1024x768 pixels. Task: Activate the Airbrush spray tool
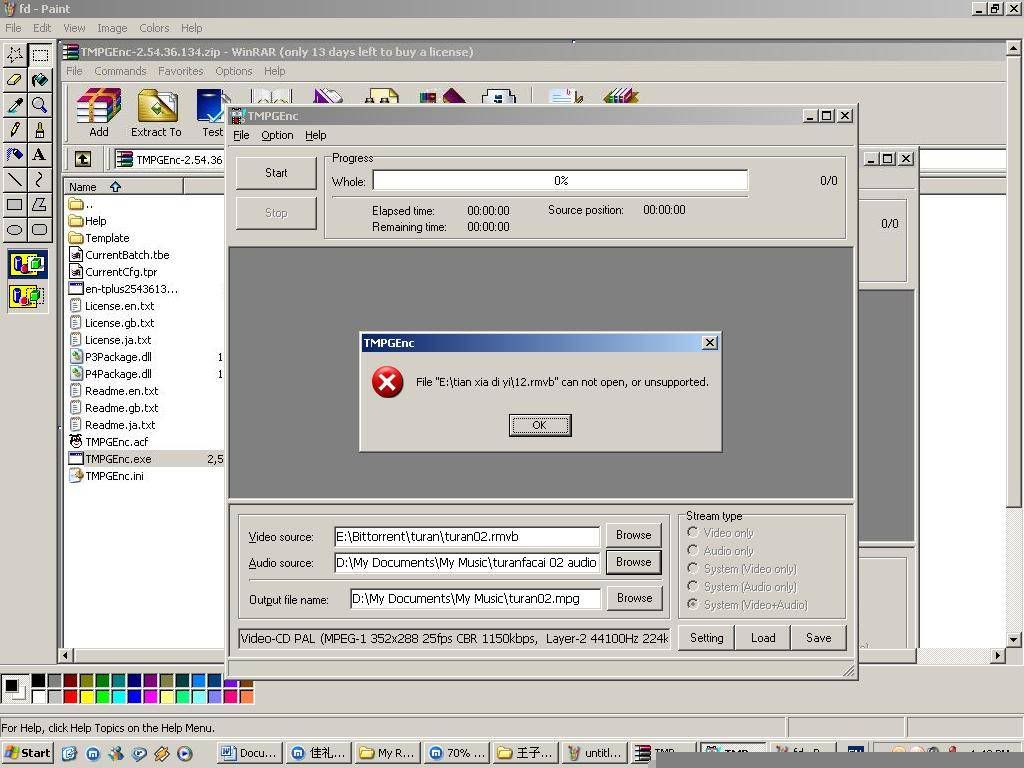click(x=15, y=155)
